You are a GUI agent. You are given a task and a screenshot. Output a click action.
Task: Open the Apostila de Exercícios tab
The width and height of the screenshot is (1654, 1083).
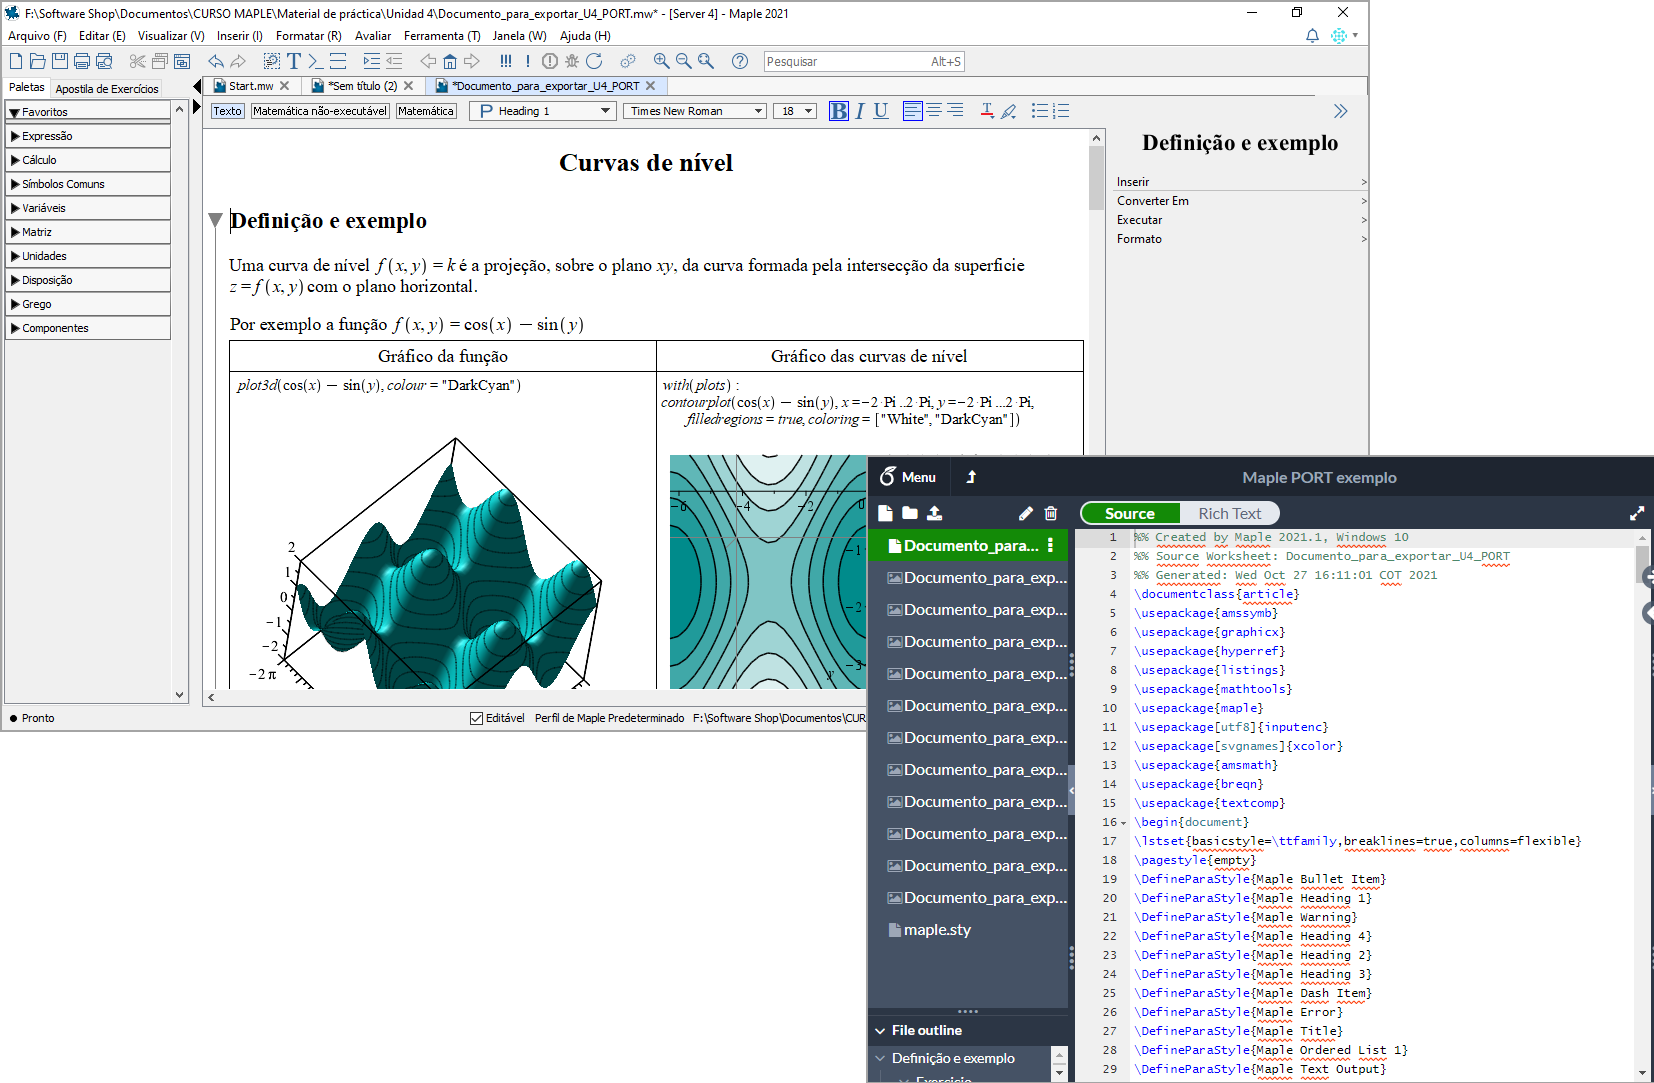coord(107,89)
